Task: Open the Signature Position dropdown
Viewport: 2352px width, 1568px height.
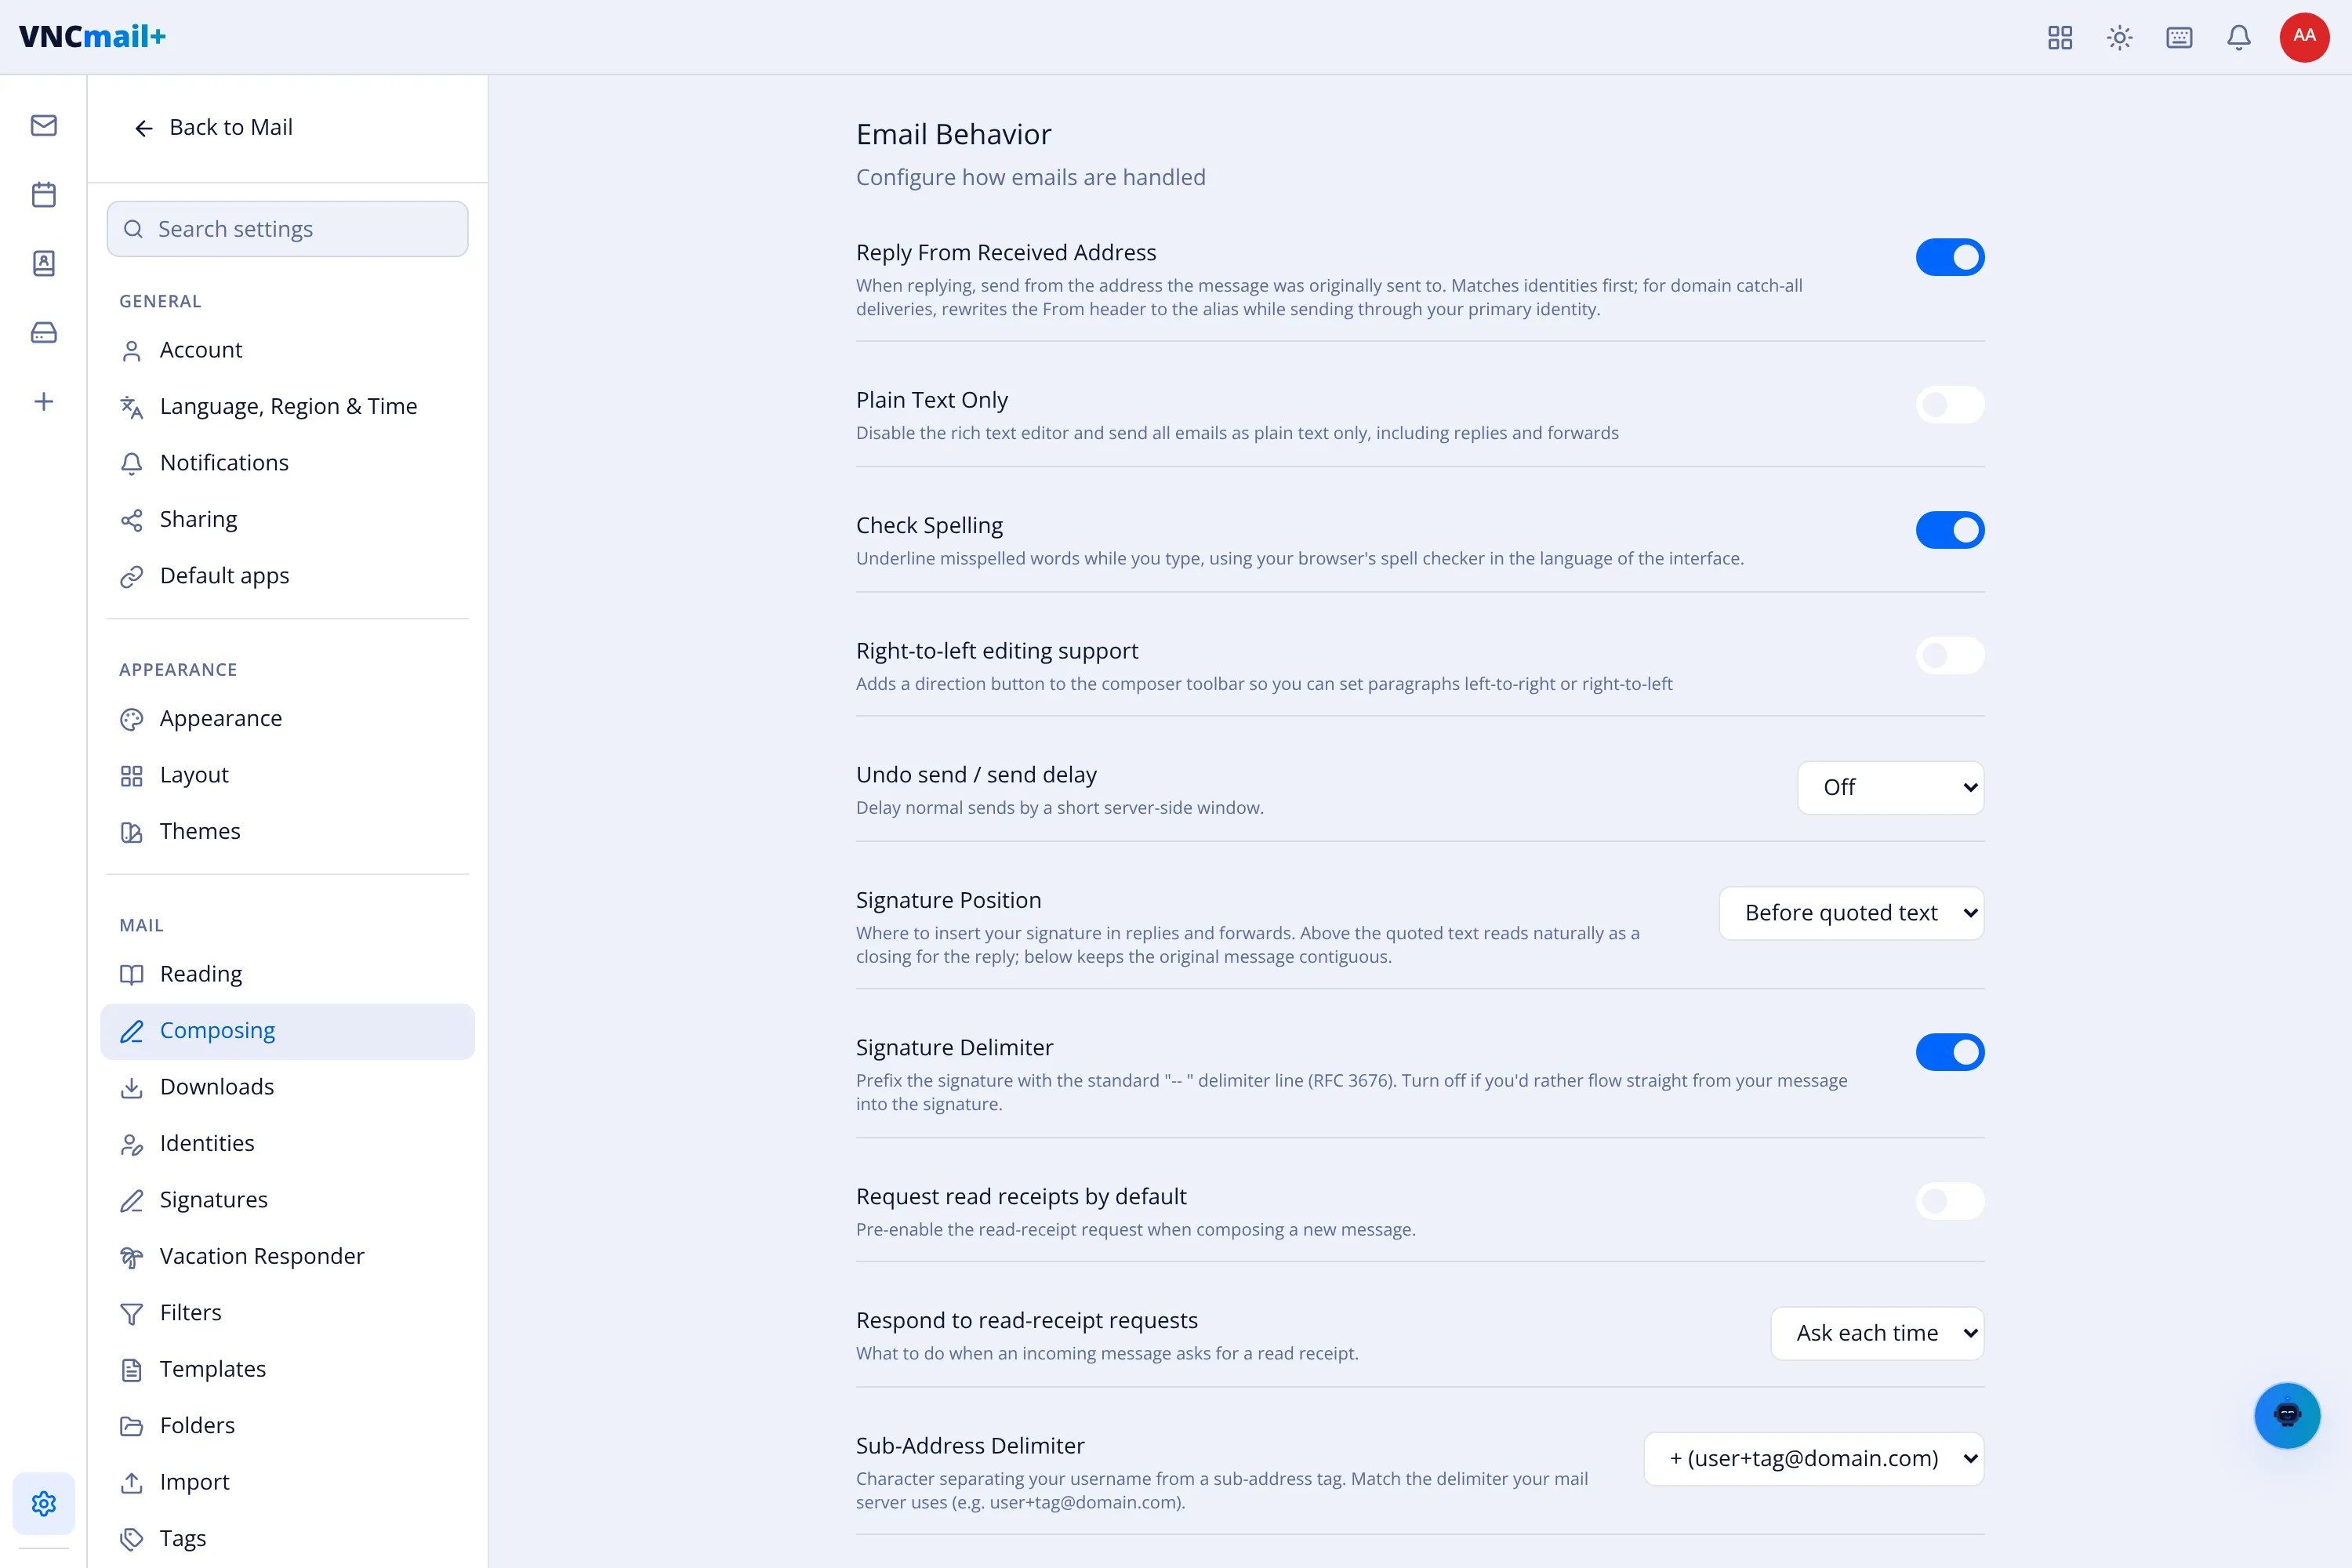Action: (1852, 913)
